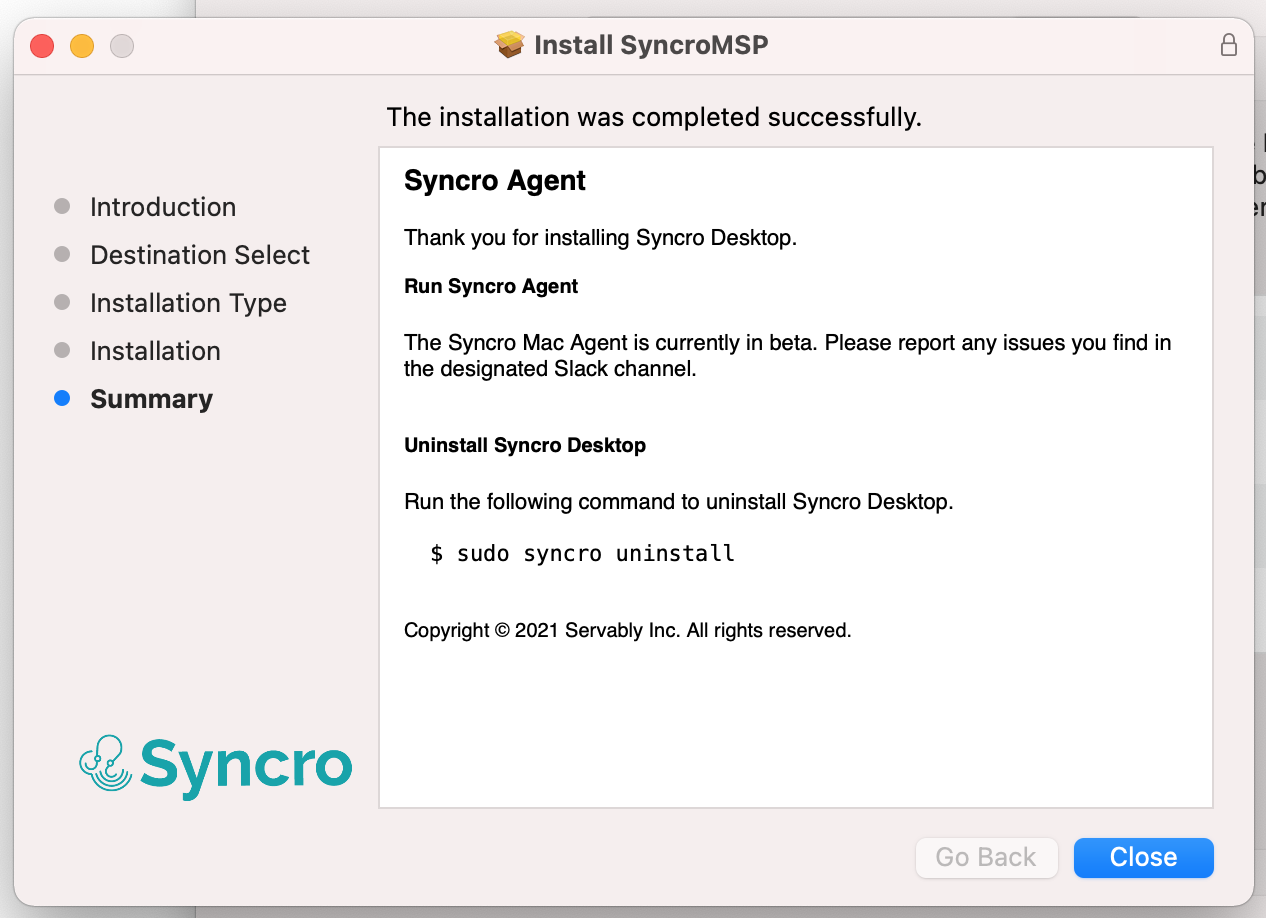Click the grayed-out zoom window button

tap(121, 46)
